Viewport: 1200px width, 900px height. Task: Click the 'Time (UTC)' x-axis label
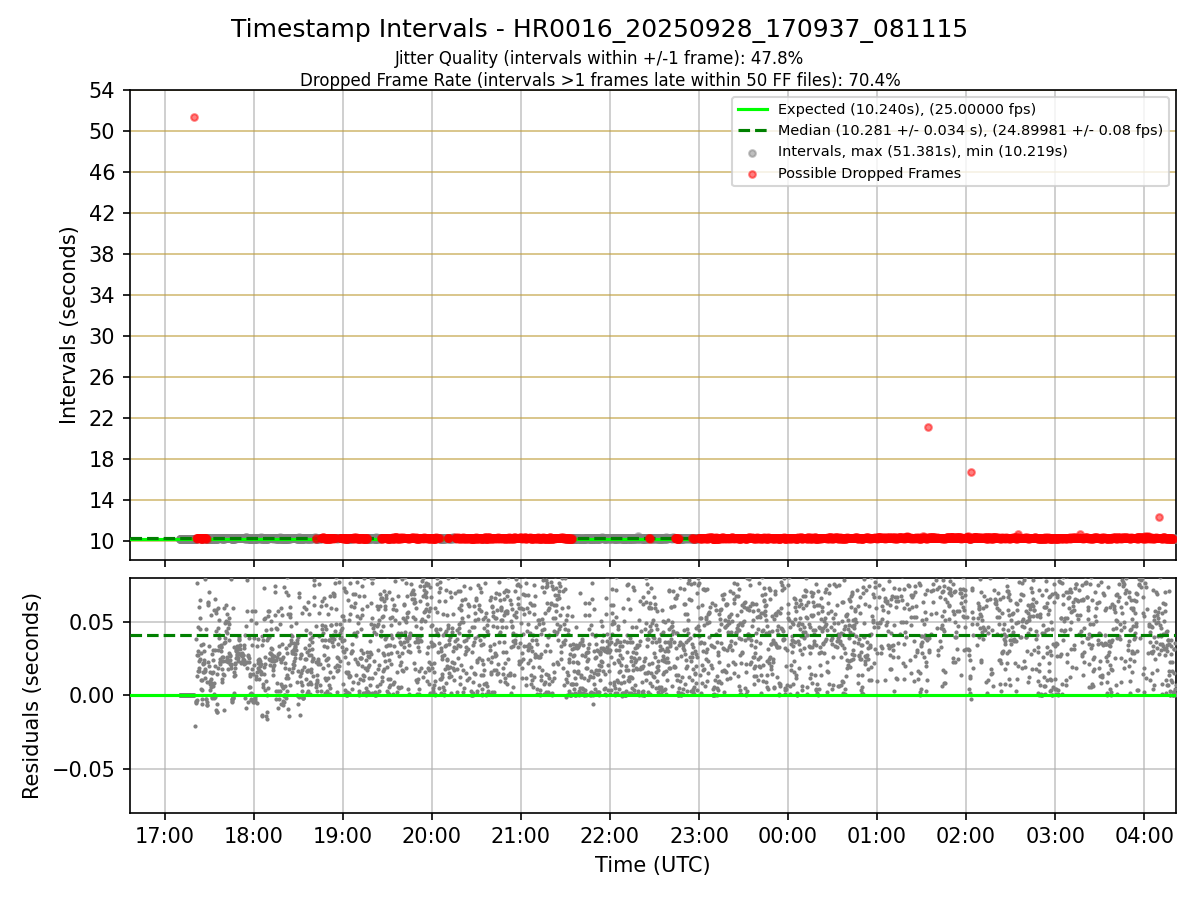[652, 865]
